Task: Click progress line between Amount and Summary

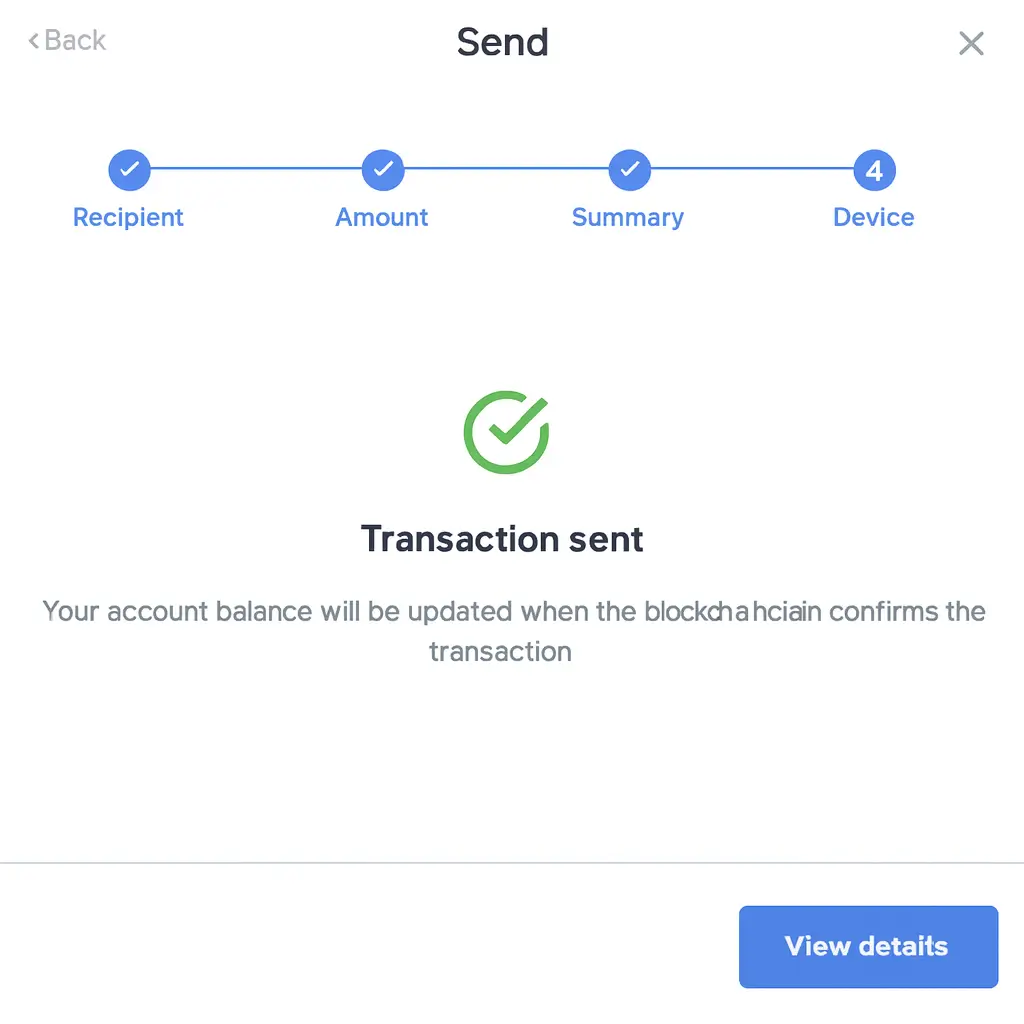Action: point(506,169)
